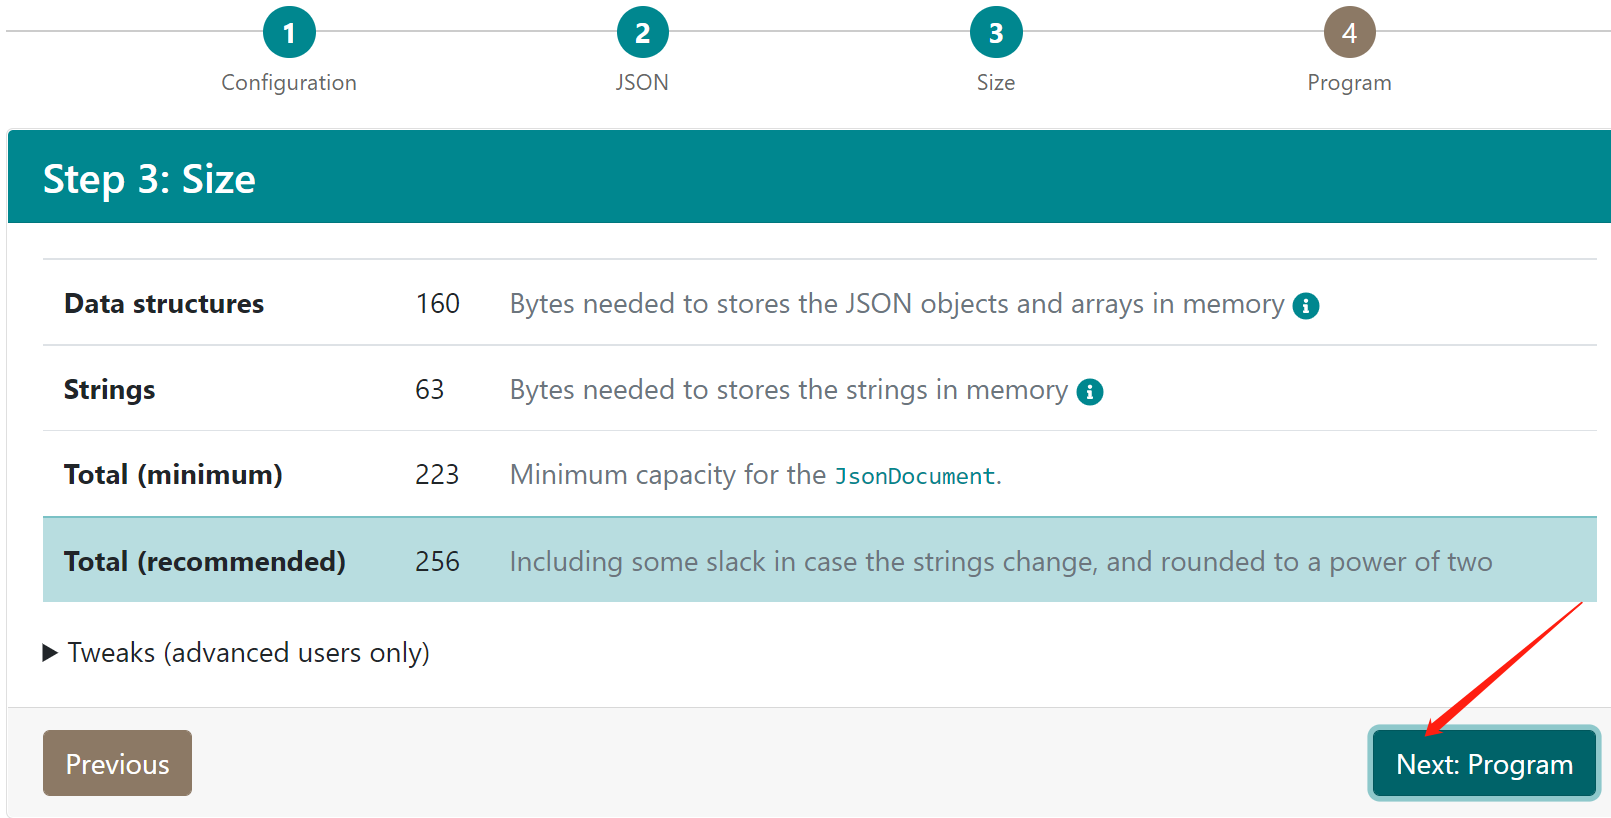
Task: Click the Next: Program button
Action: coord(1483,763)
